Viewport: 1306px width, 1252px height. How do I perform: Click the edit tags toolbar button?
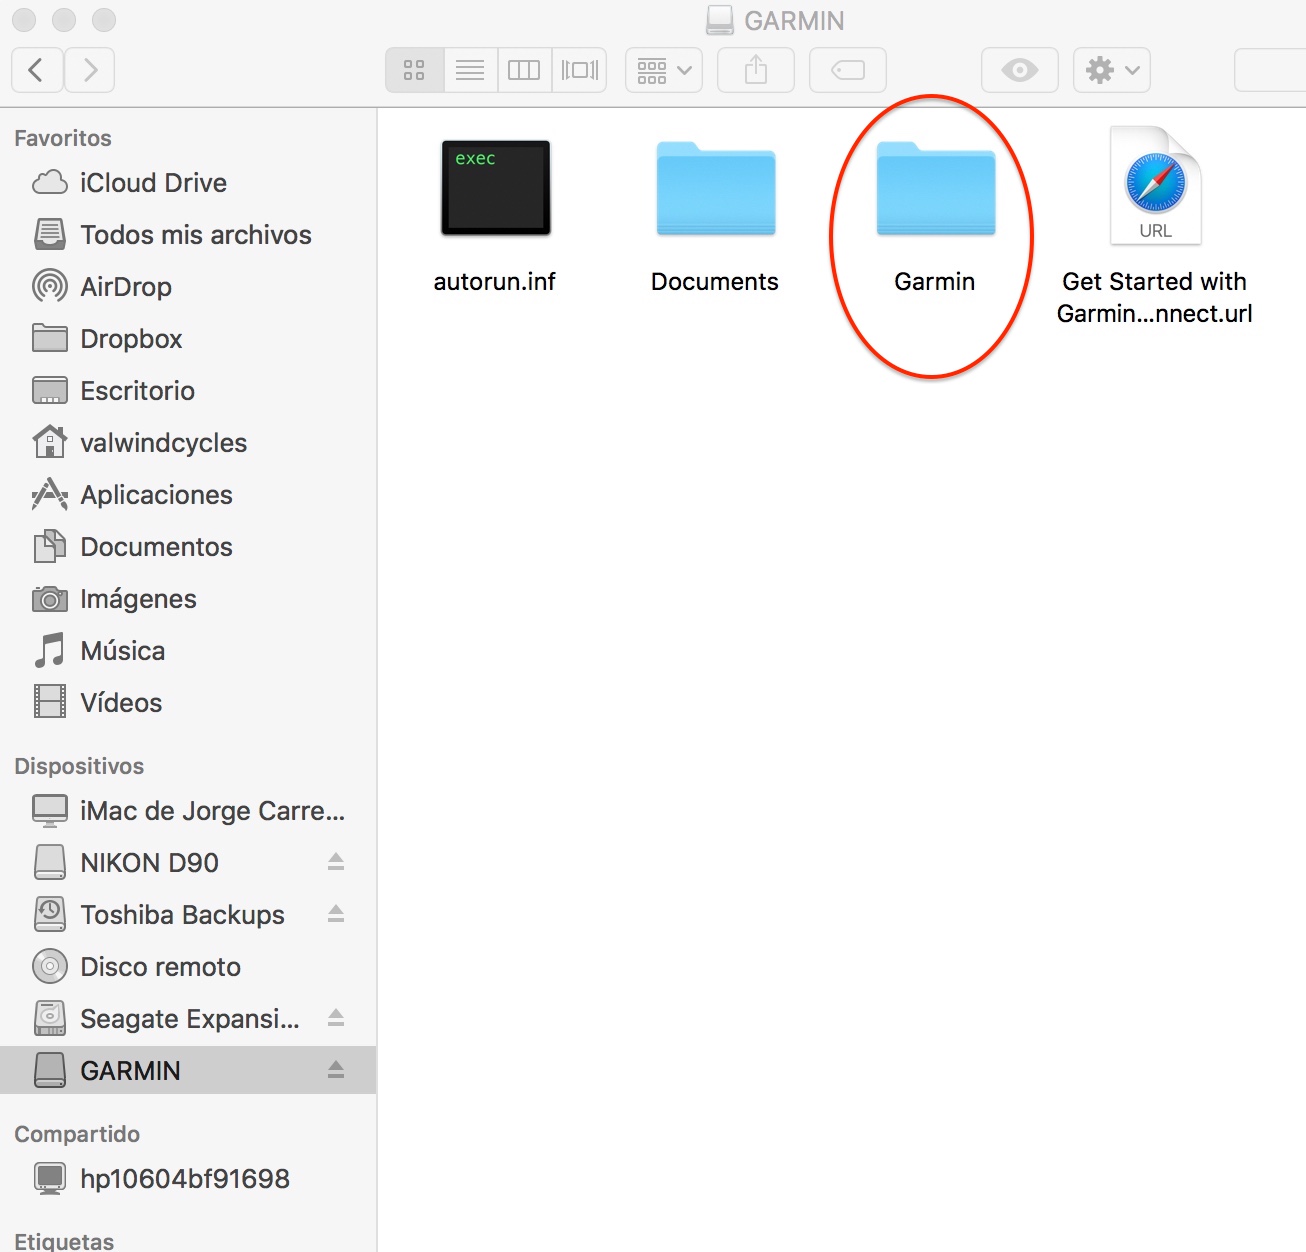pos(847,70)
